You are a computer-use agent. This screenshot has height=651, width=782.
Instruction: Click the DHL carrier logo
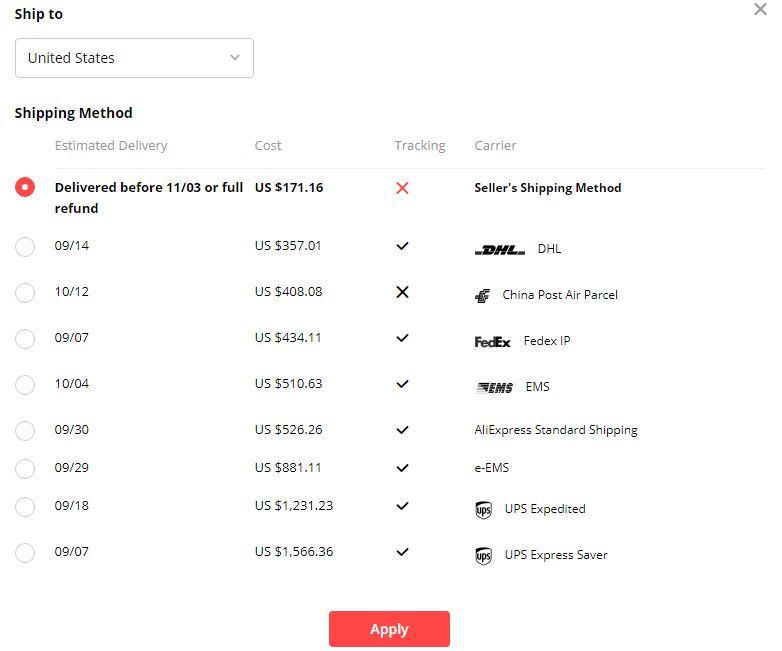pos(499,250)
